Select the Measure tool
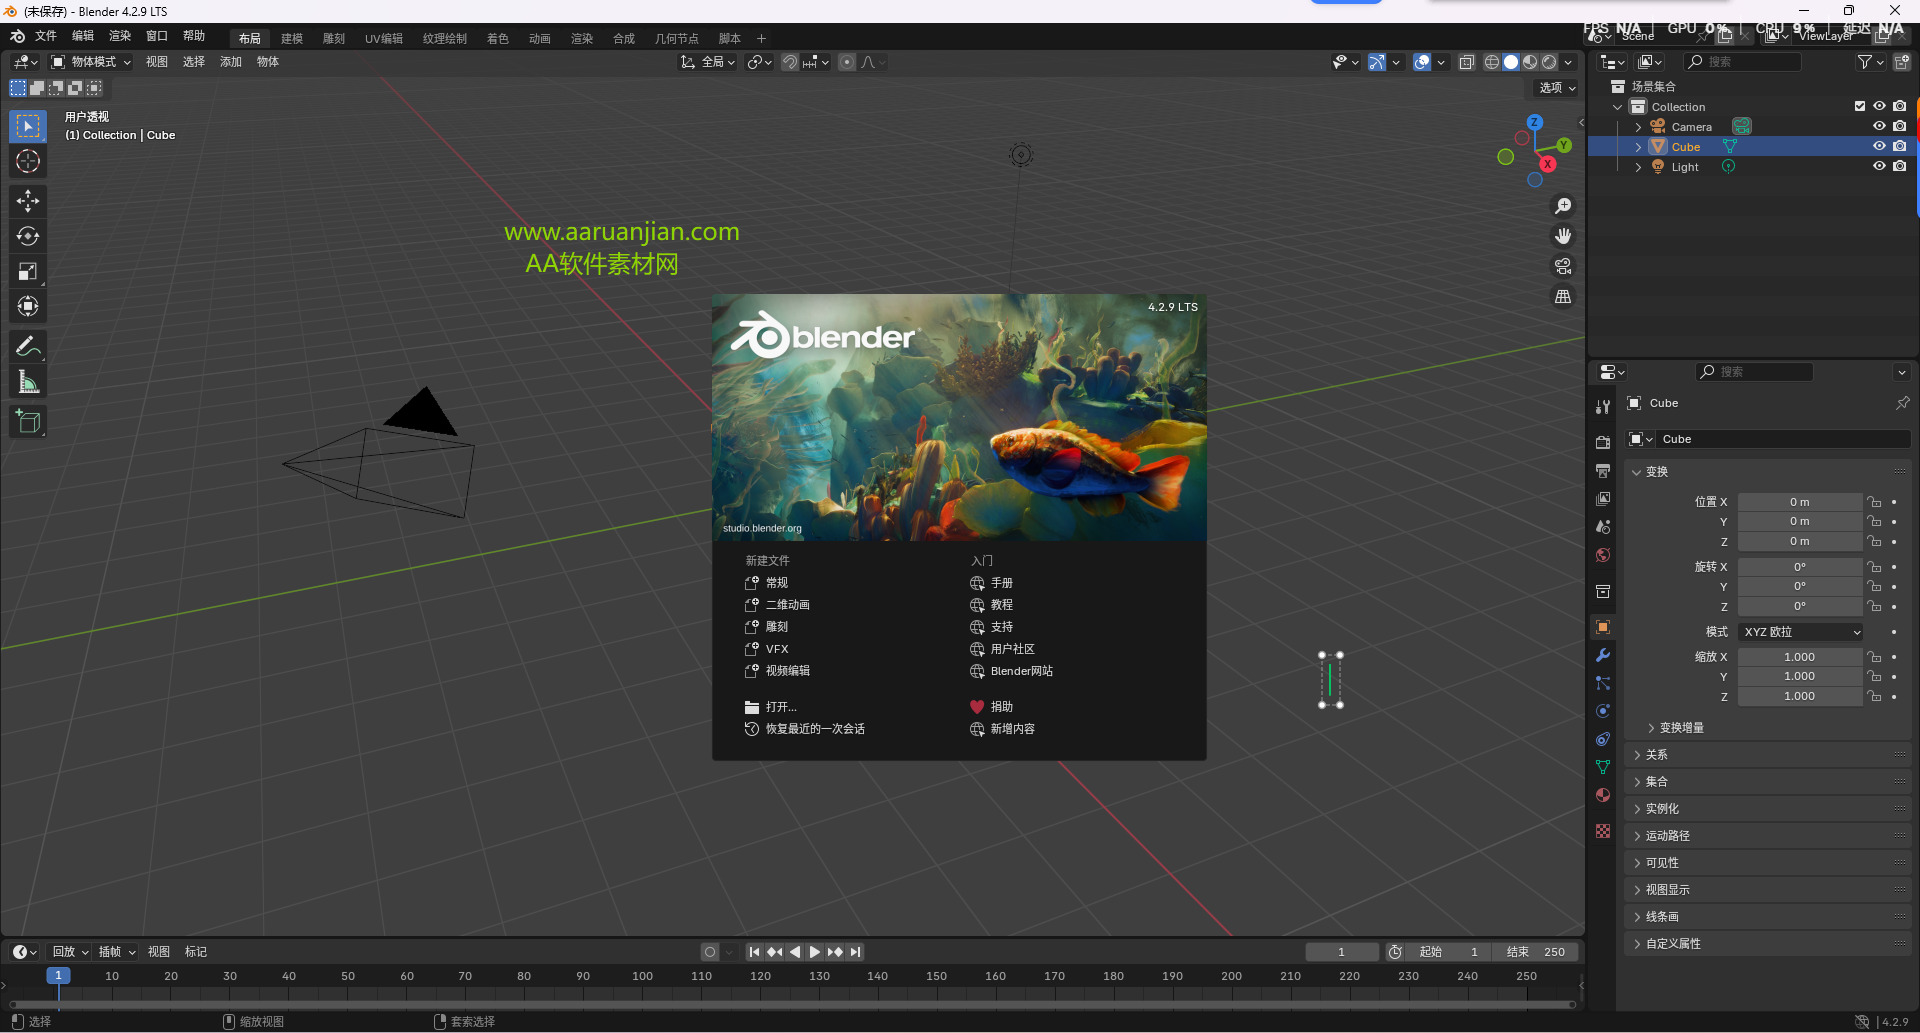Image resolution: width=1920 pixels, height=1033 pixels. point(27,380)
